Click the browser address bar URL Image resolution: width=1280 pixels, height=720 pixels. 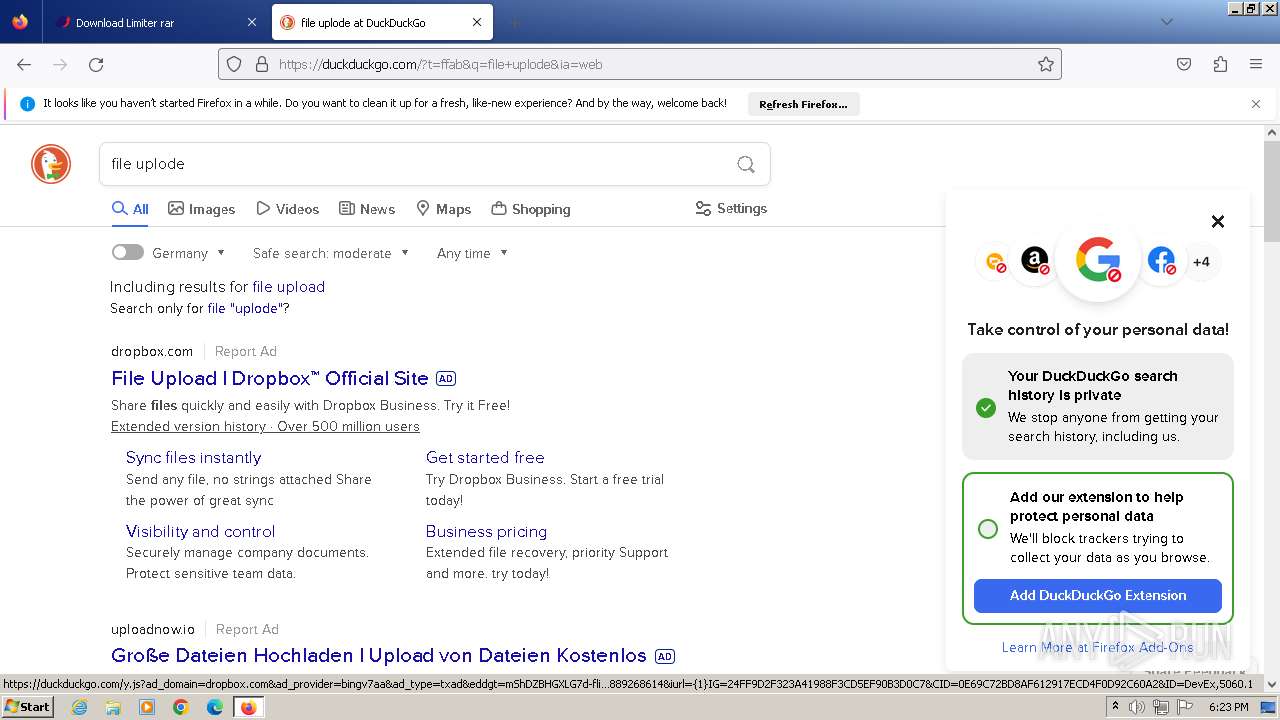(x=640, y=64)
